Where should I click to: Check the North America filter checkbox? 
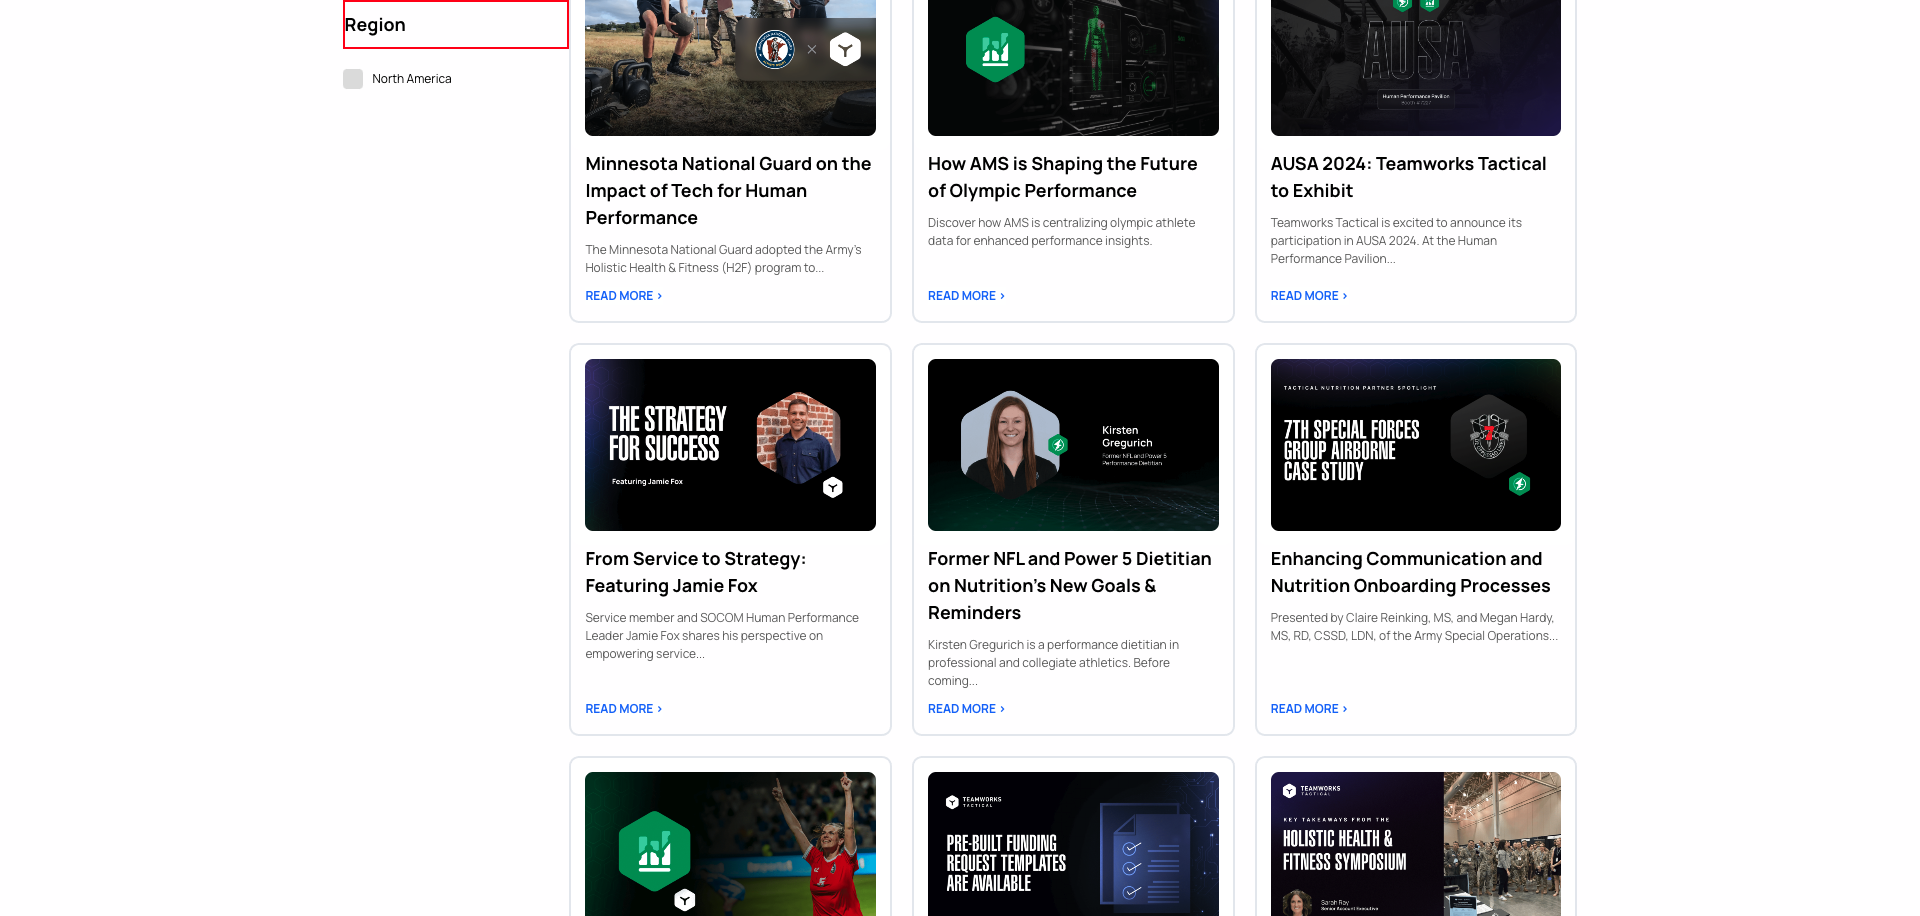coord(353,78)
